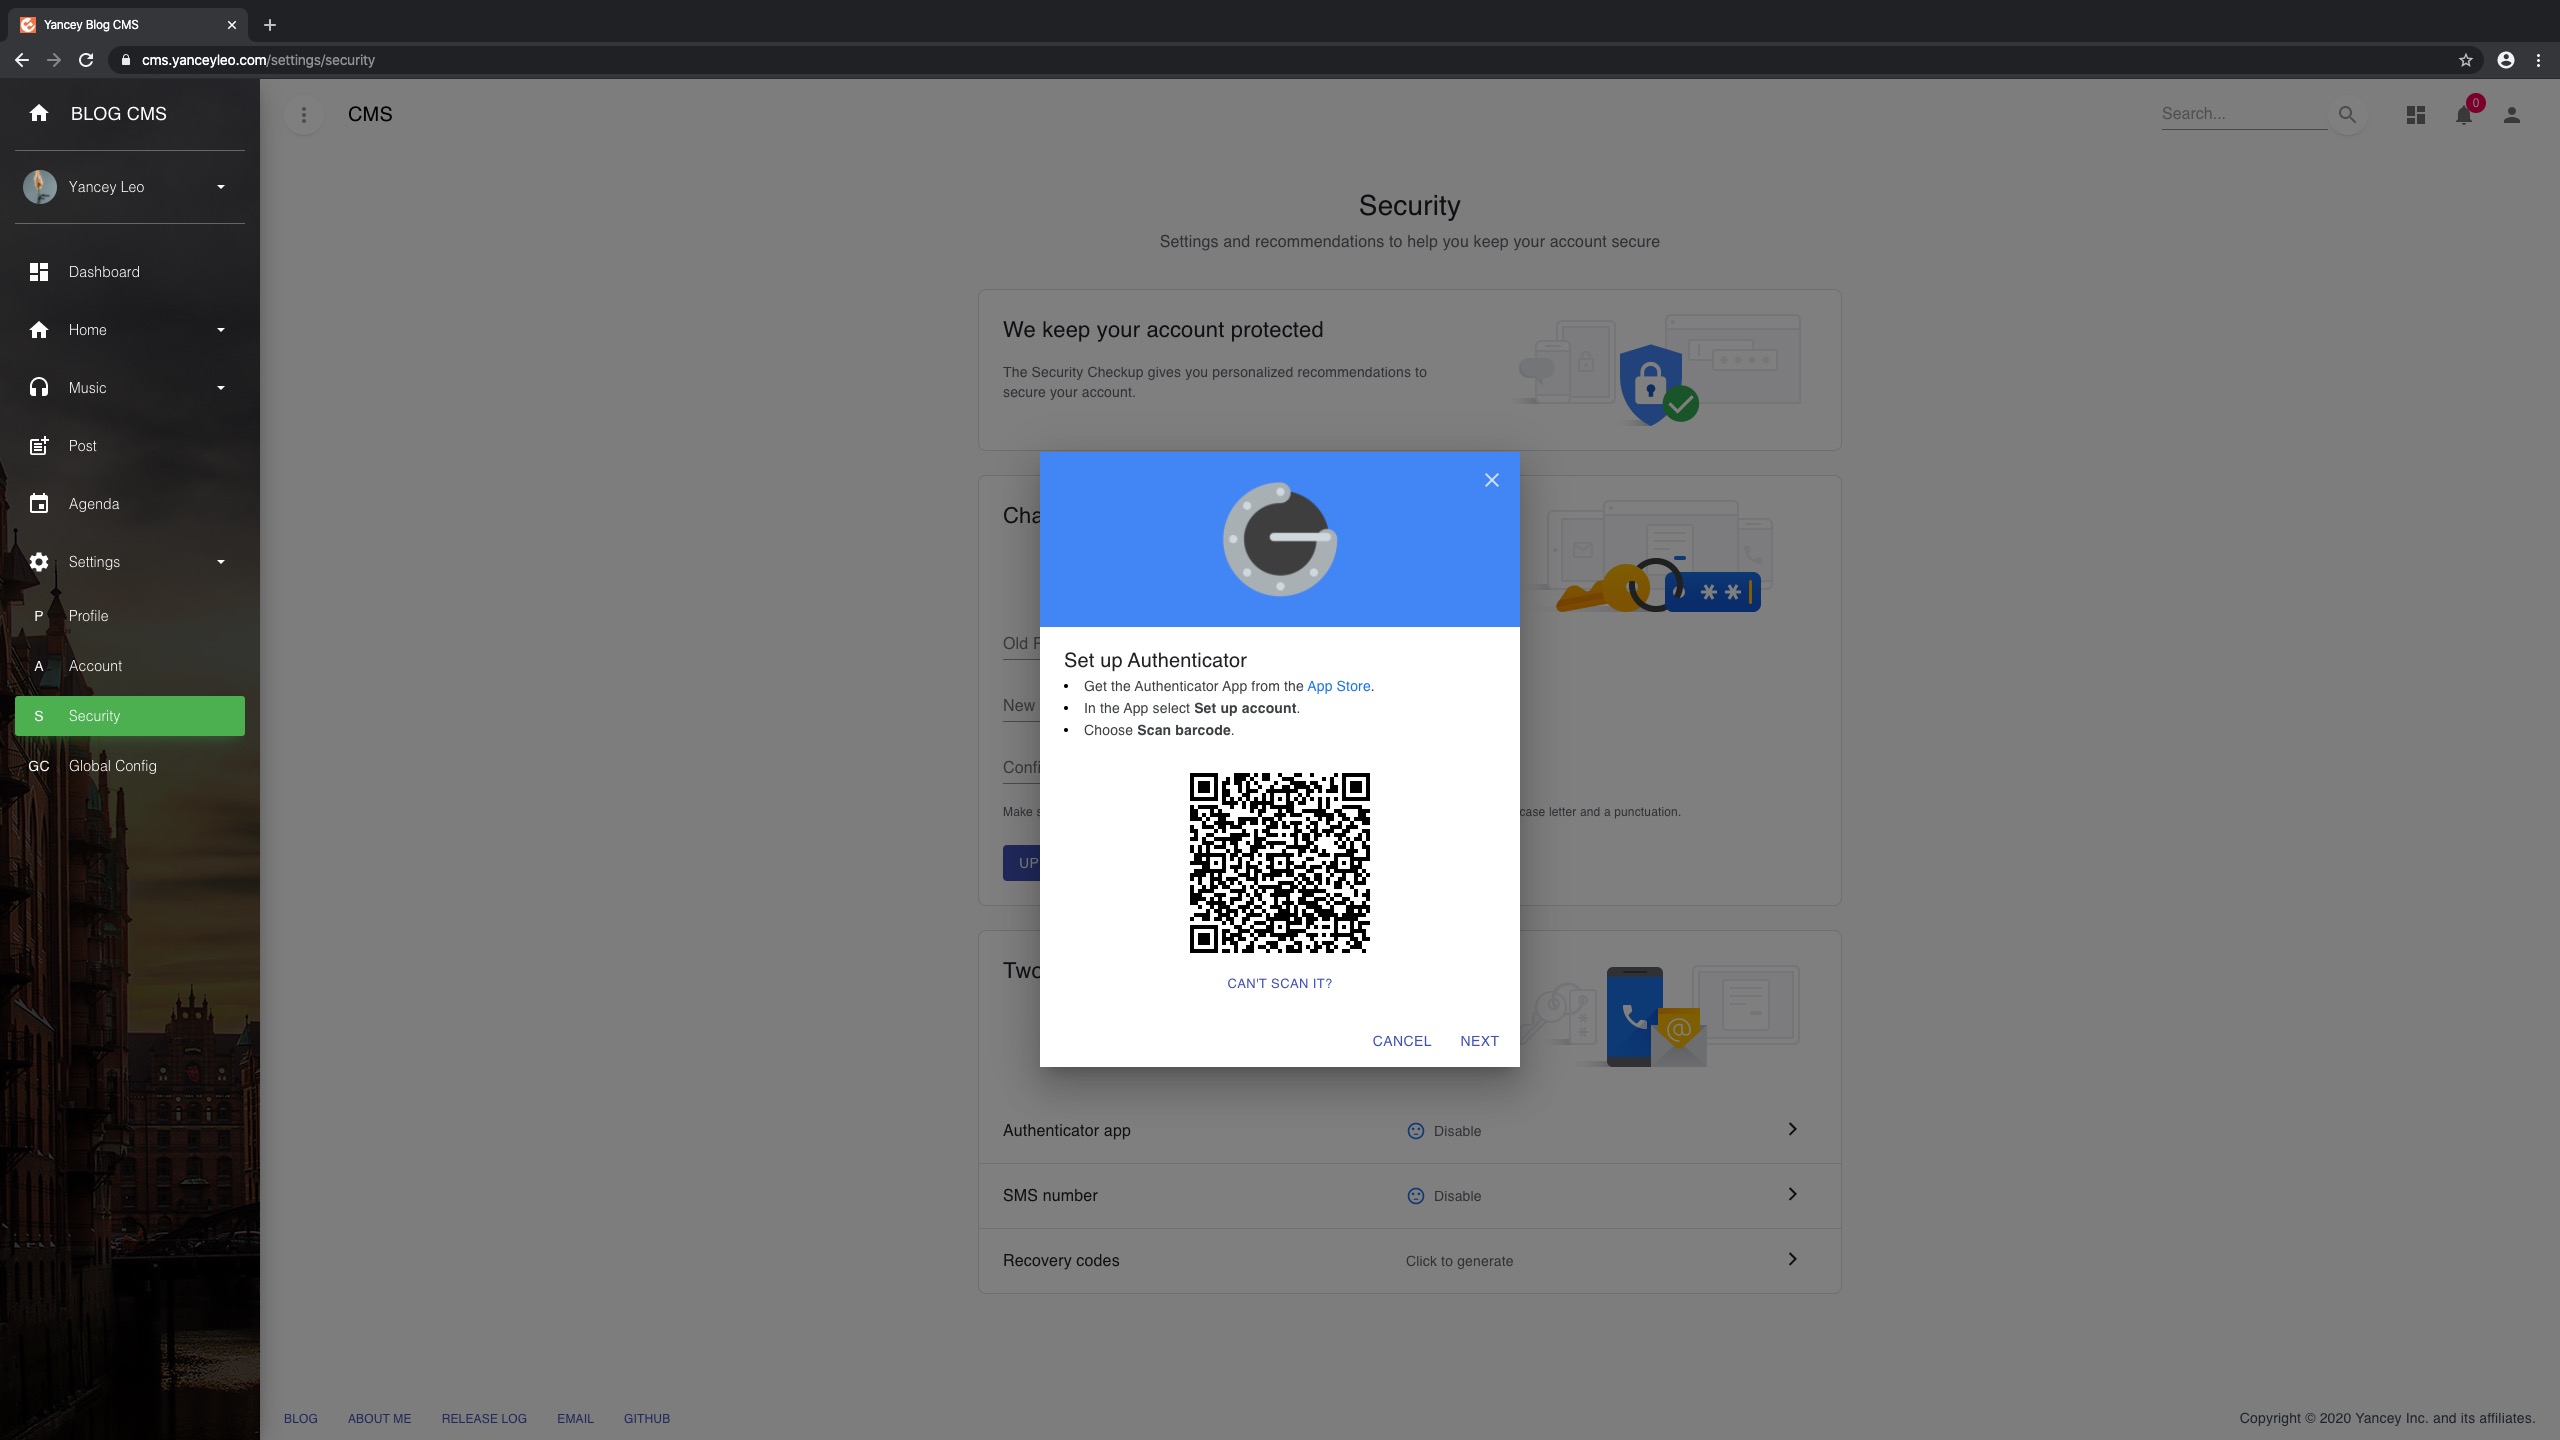Click Yancey Leo avatar in sidebar
The height and width of the screenshot is (1440, 2560).
(x=40, y=187)
